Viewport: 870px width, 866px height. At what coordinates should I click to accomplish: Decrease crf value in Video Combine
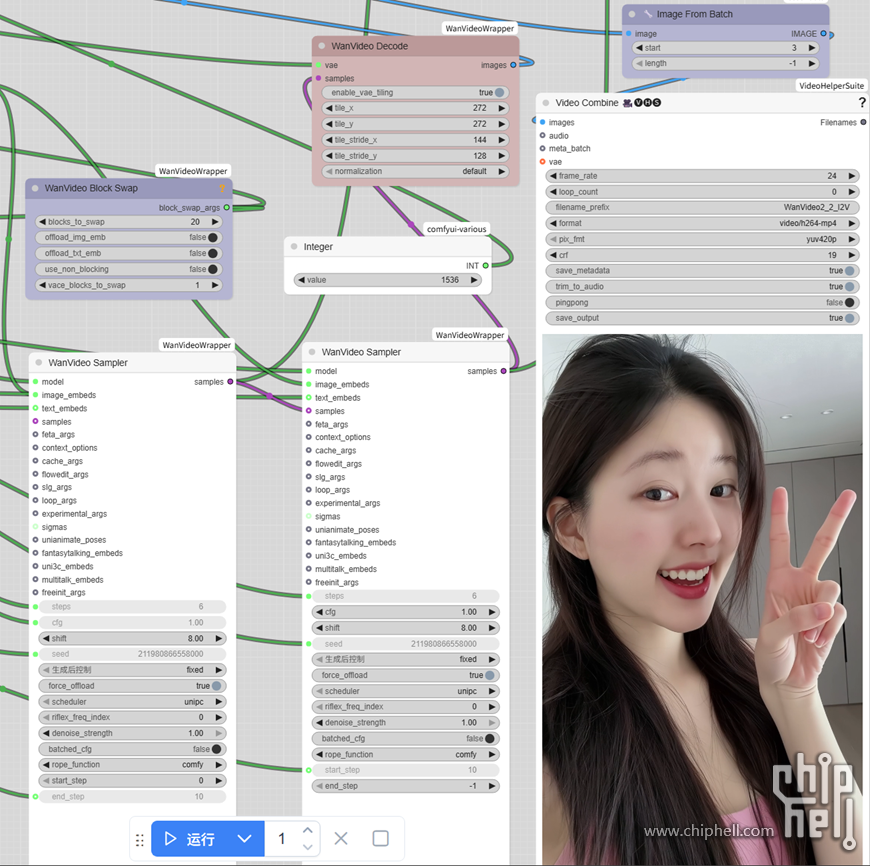click(553, 255)
